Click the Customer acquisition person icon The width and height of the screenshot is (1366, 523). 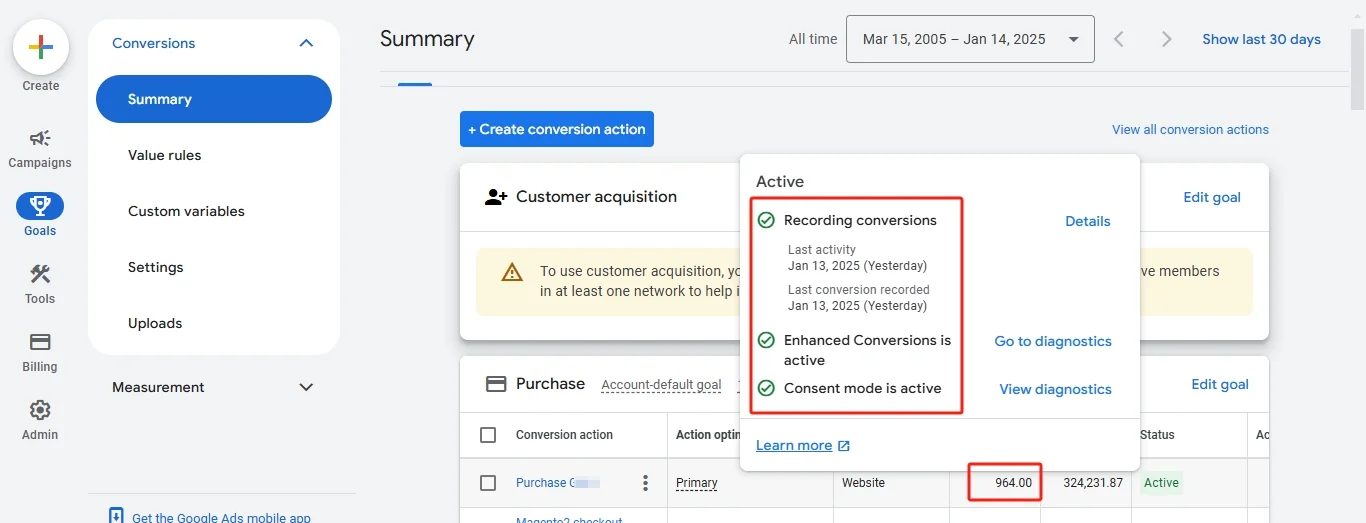(496, 197)
